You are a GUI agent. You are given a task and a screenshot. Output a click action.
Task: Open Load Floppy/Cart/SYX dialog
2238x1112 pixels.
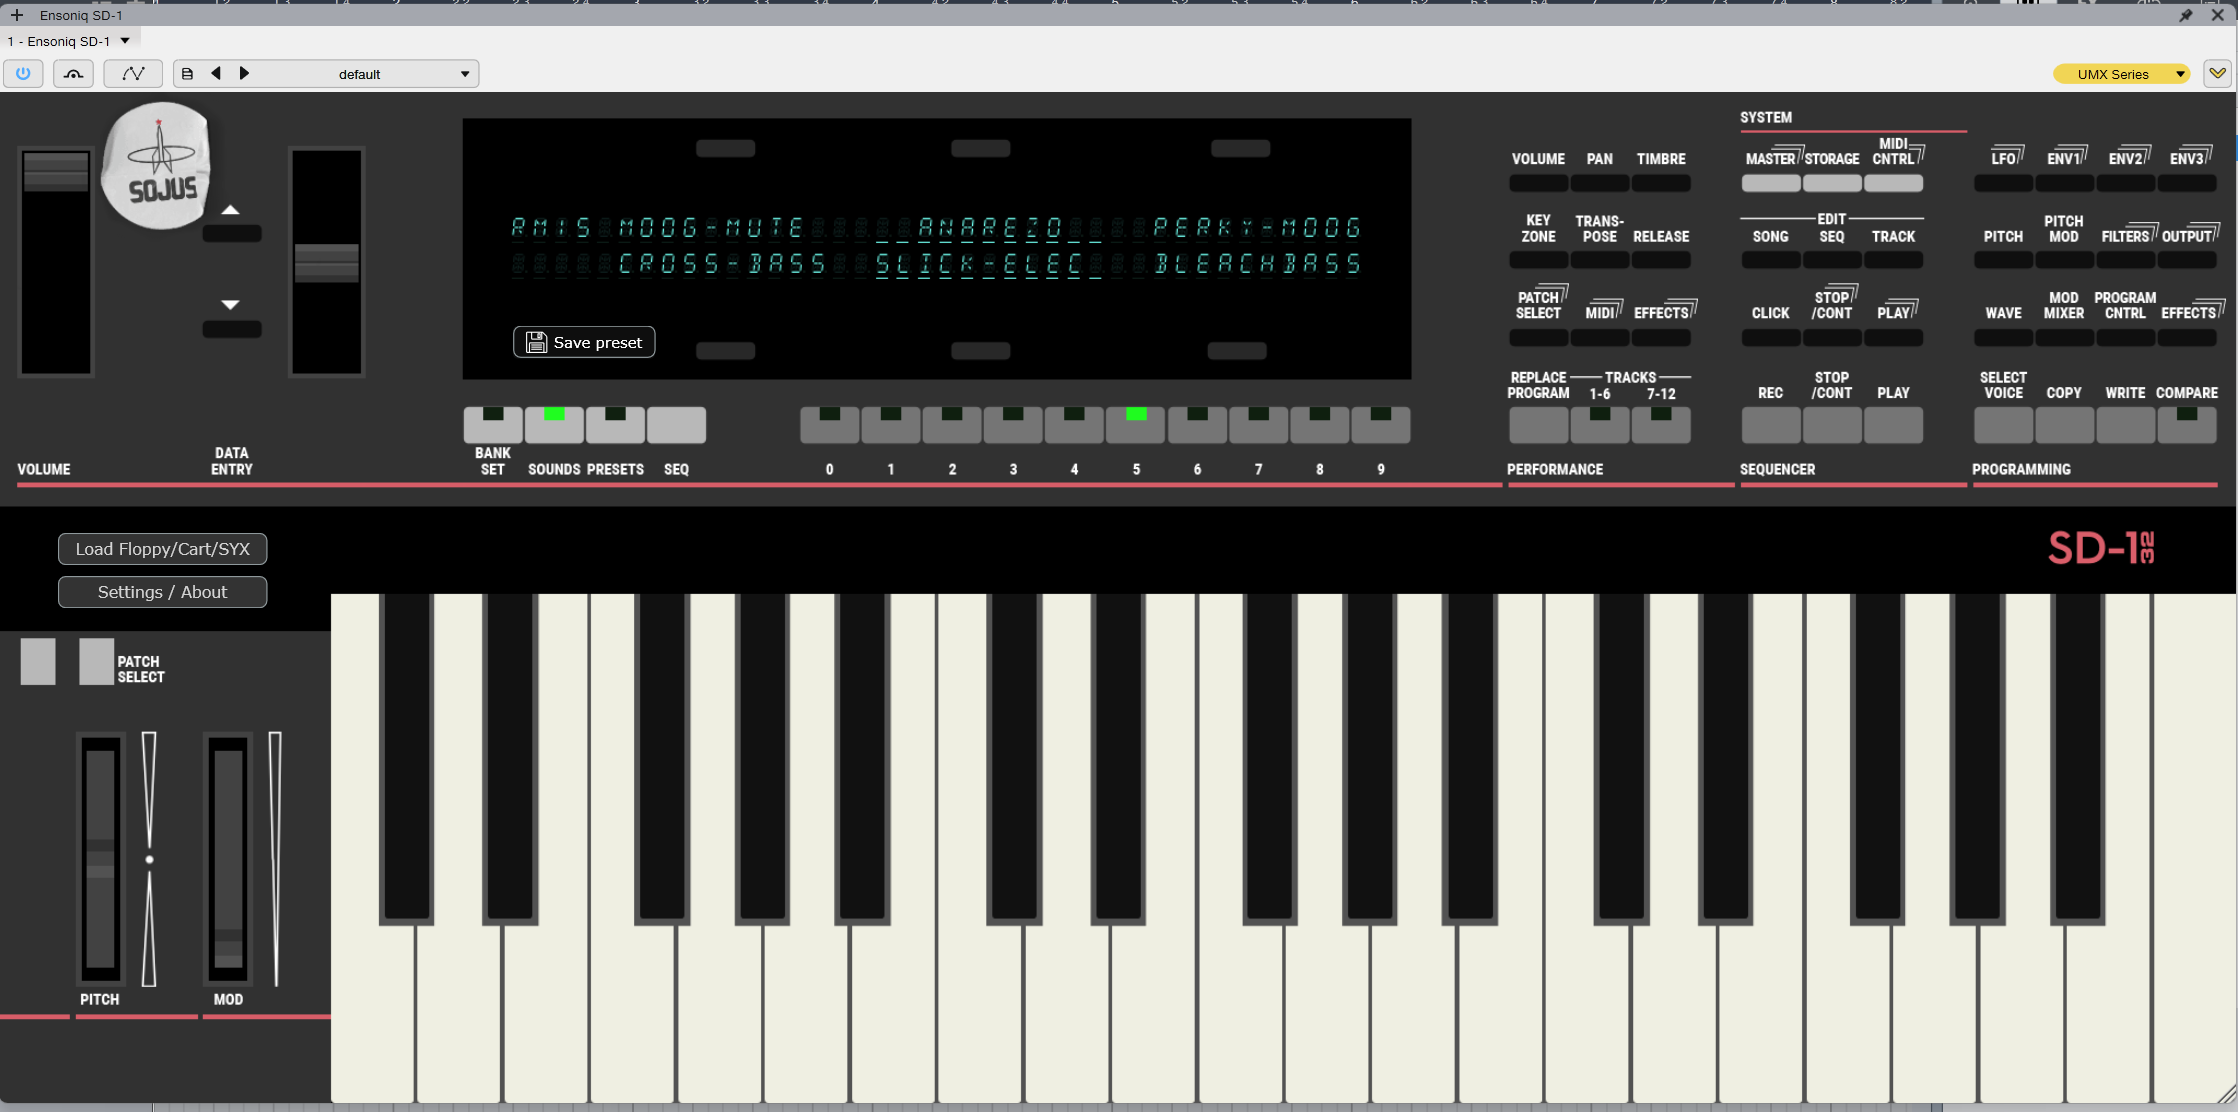coord(163,549)
